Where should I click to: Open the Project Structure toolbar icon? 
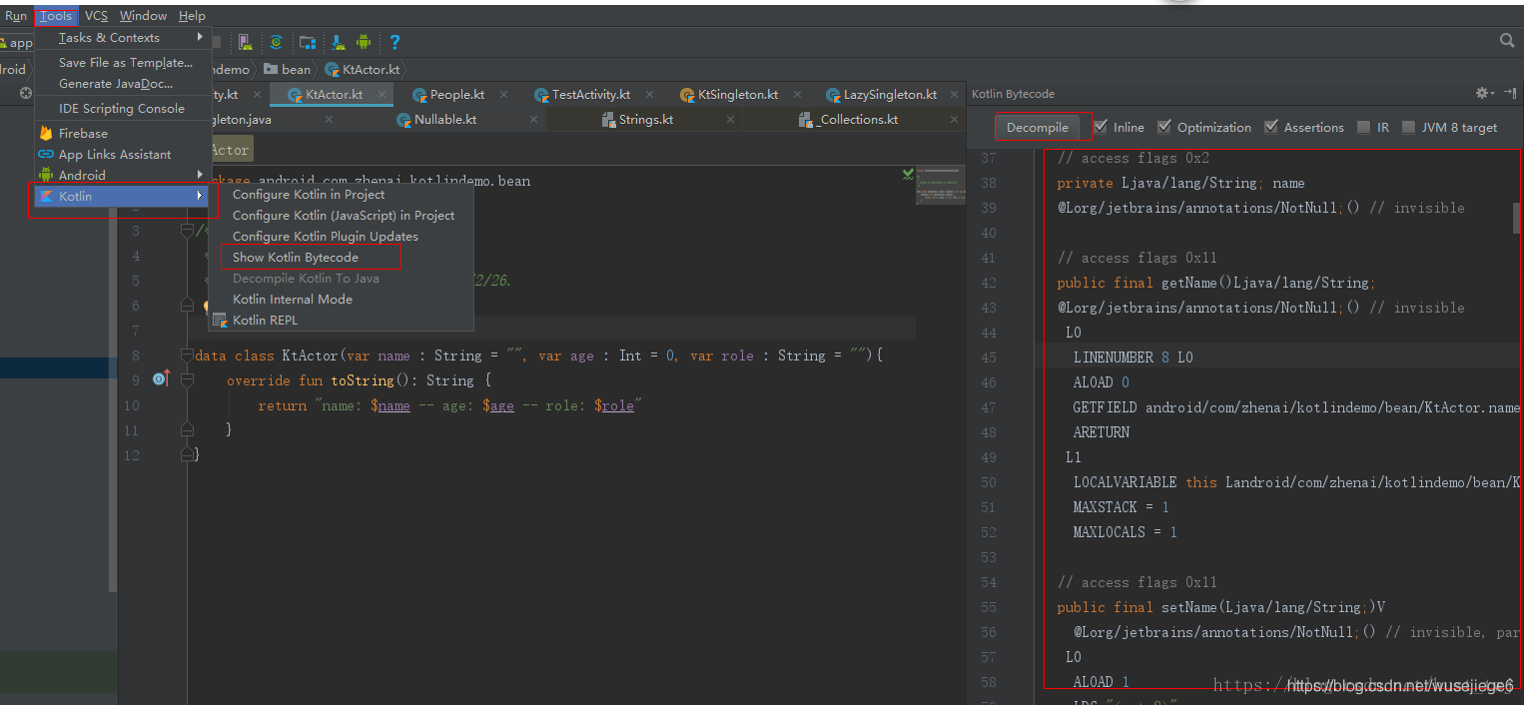pos(308,42)
